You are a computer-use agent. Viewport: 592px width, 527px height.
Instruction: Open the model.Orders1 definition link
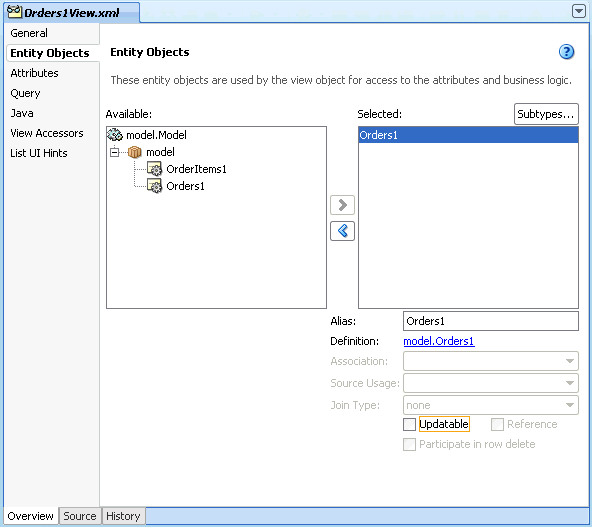439,341
